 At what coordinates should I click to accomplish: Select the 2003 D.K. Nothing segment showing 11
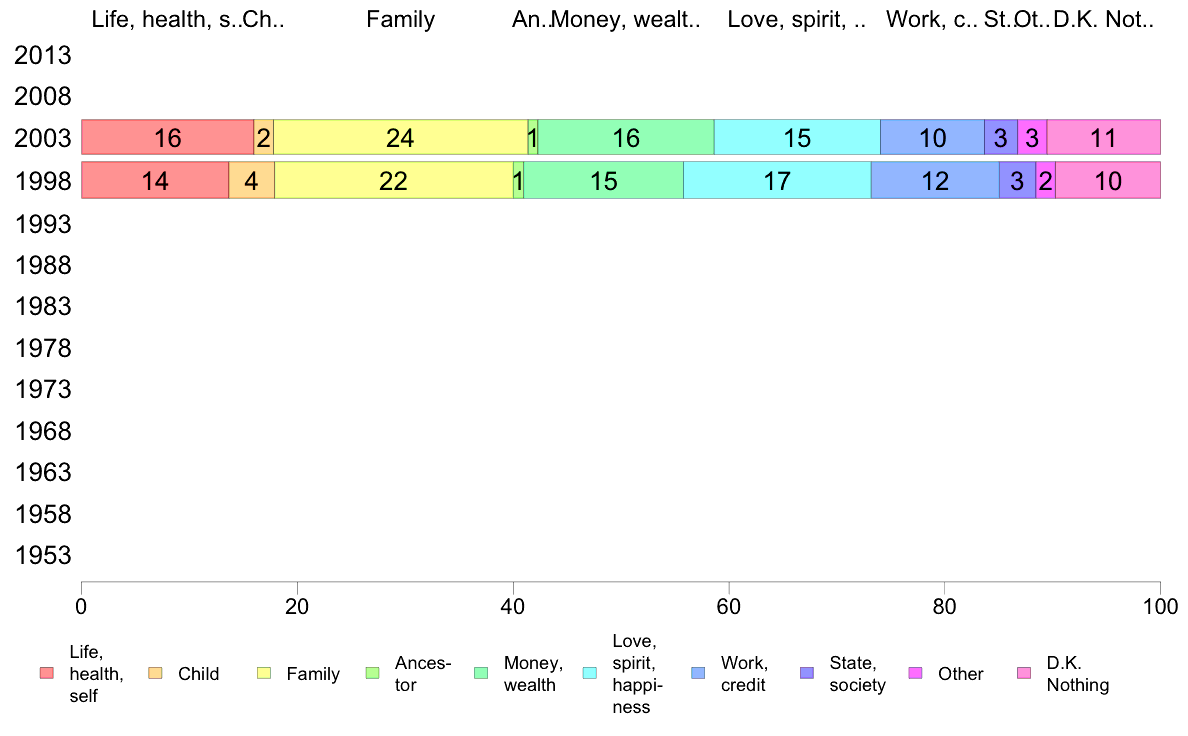tap(1103, 138)
